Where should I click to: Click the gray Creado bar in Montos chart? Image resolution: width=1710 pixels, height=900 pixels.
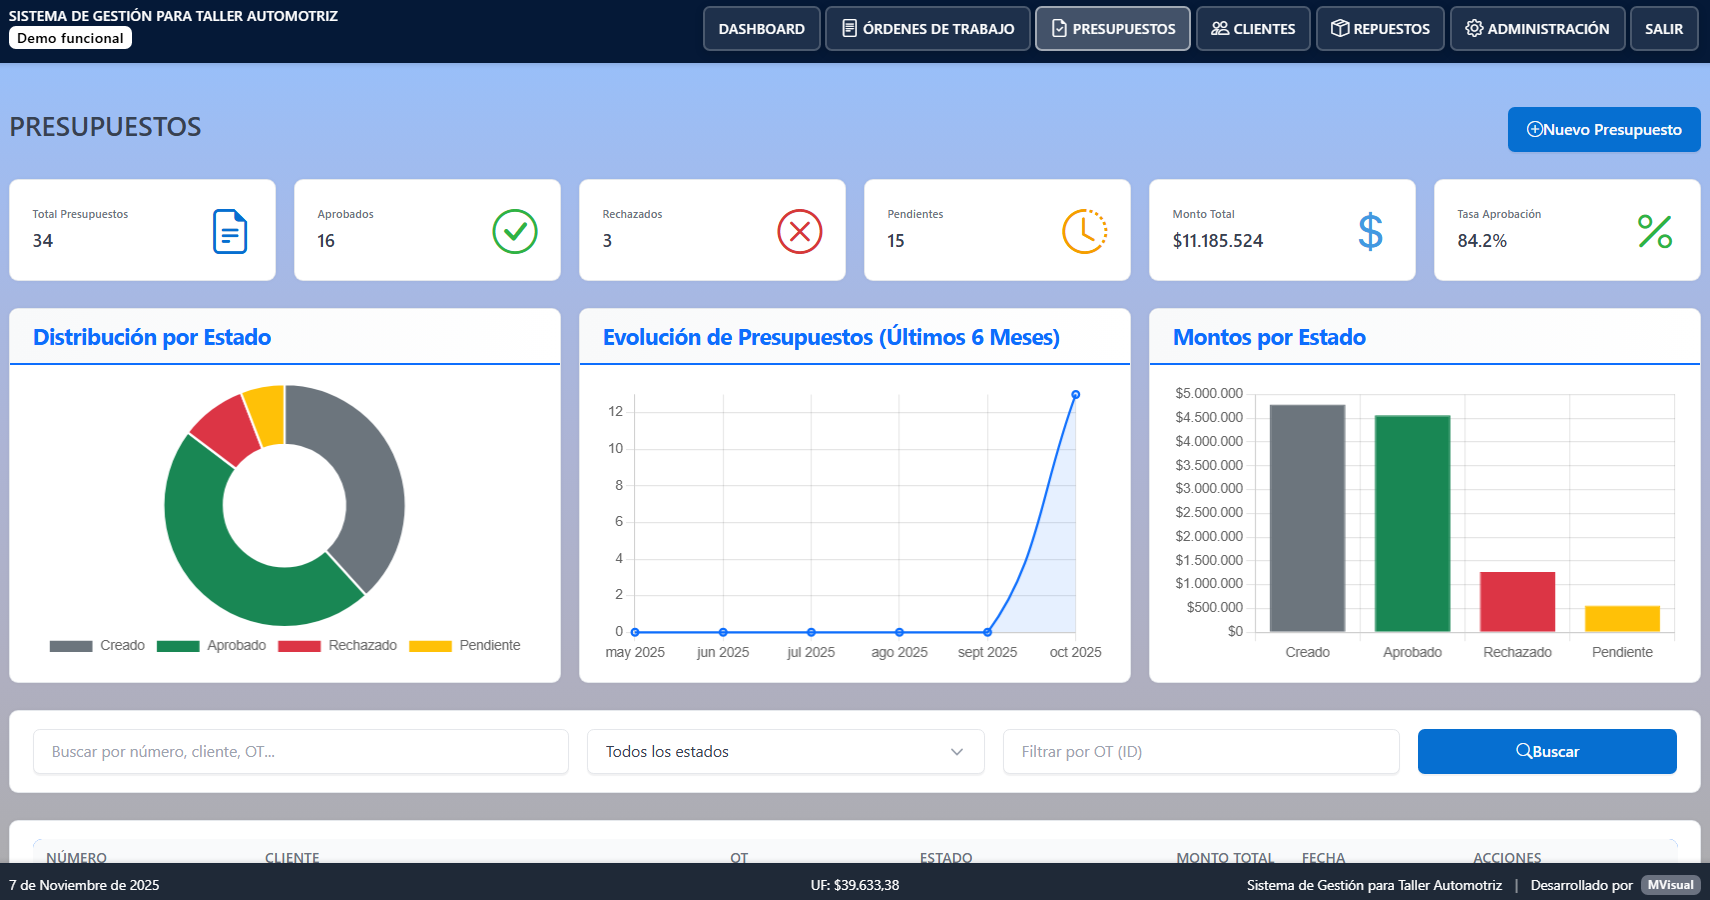[x=1307, y=518]
